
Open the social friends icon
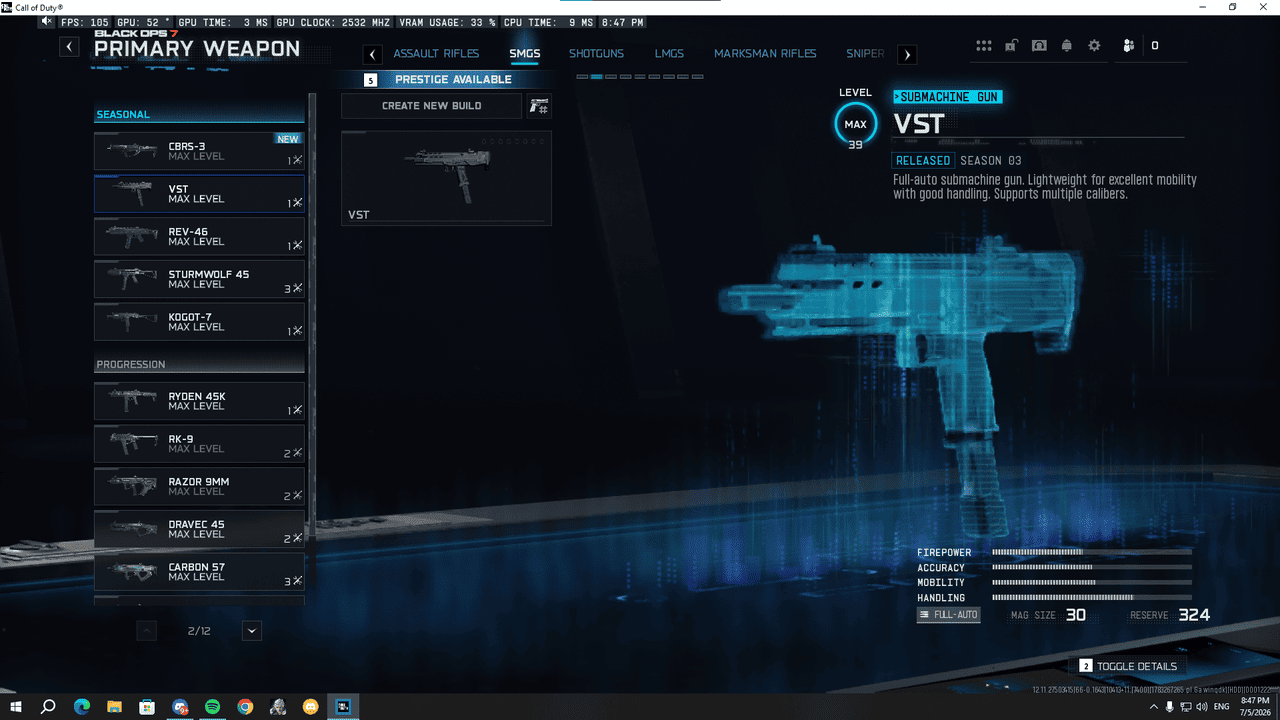1129,46
